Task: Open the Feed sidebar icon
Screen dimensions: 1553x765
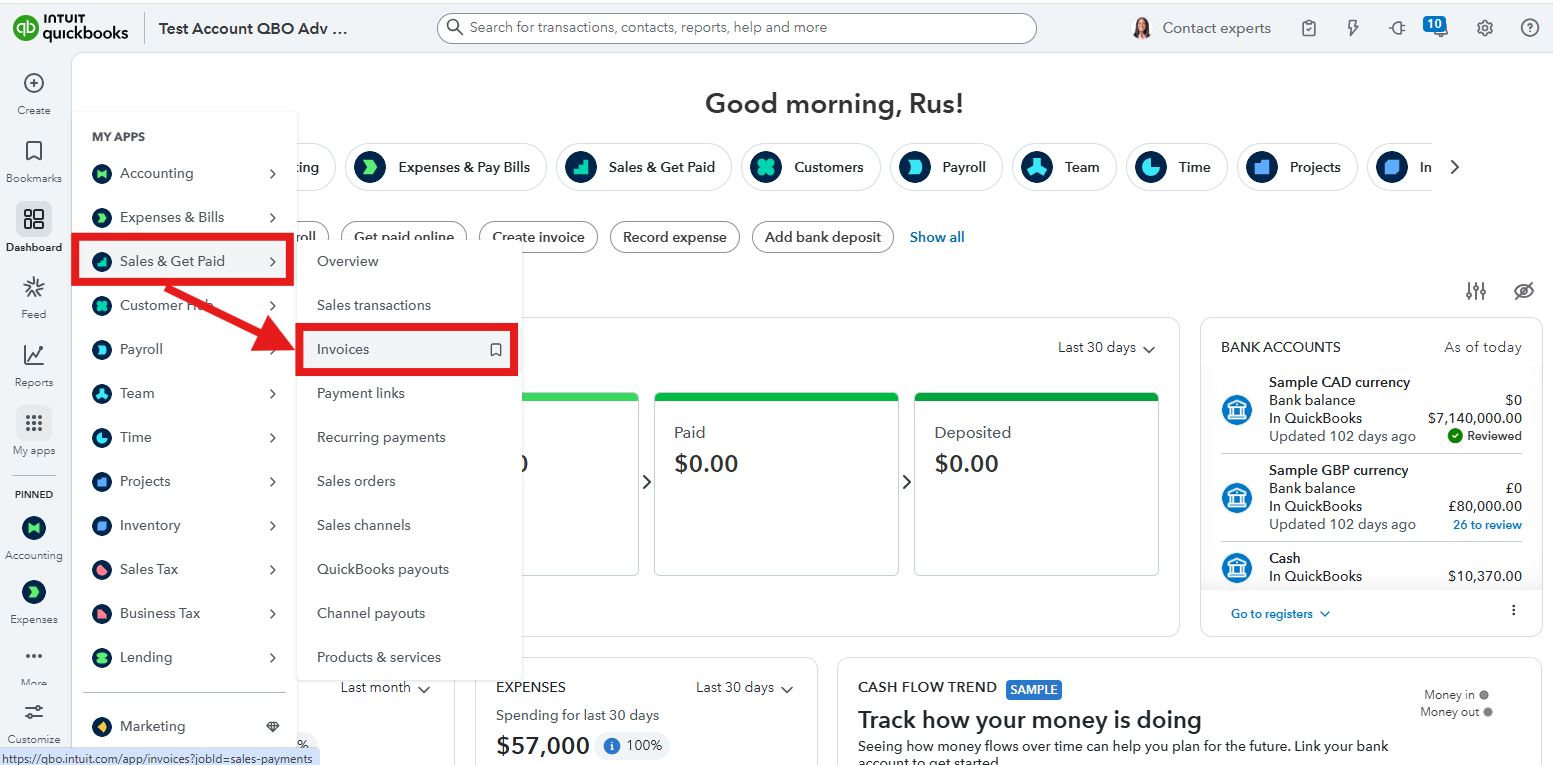Action: click(x=34, y=288)
